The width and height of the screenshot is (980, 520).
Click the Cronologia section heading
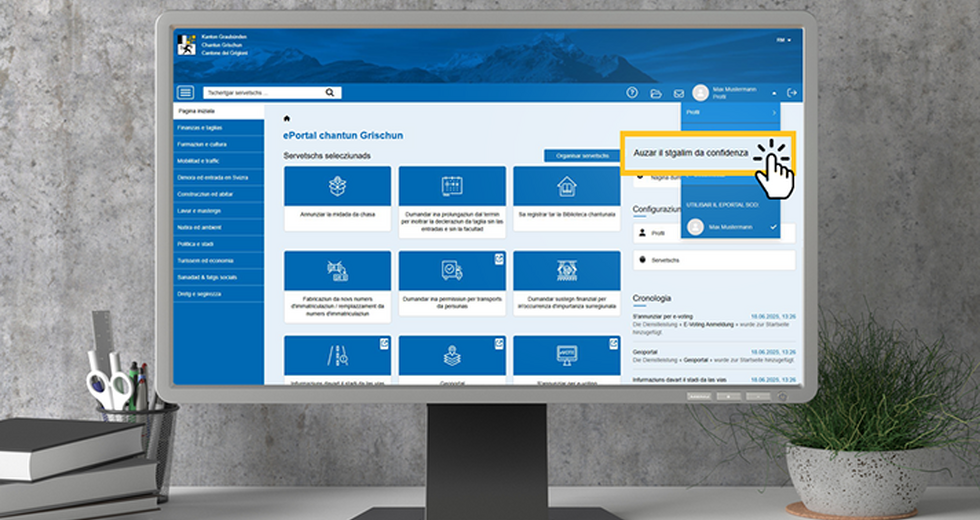651,298
